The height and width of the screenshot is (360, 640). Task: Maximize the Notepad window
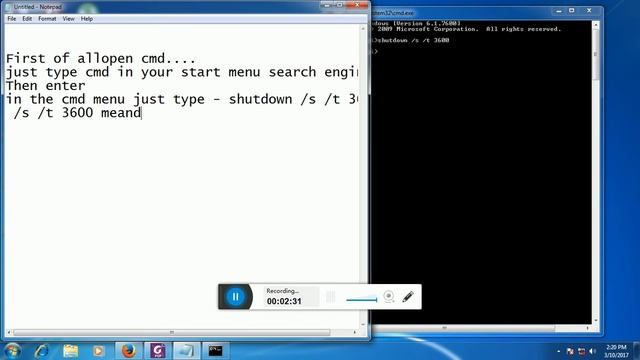(340, 5)
